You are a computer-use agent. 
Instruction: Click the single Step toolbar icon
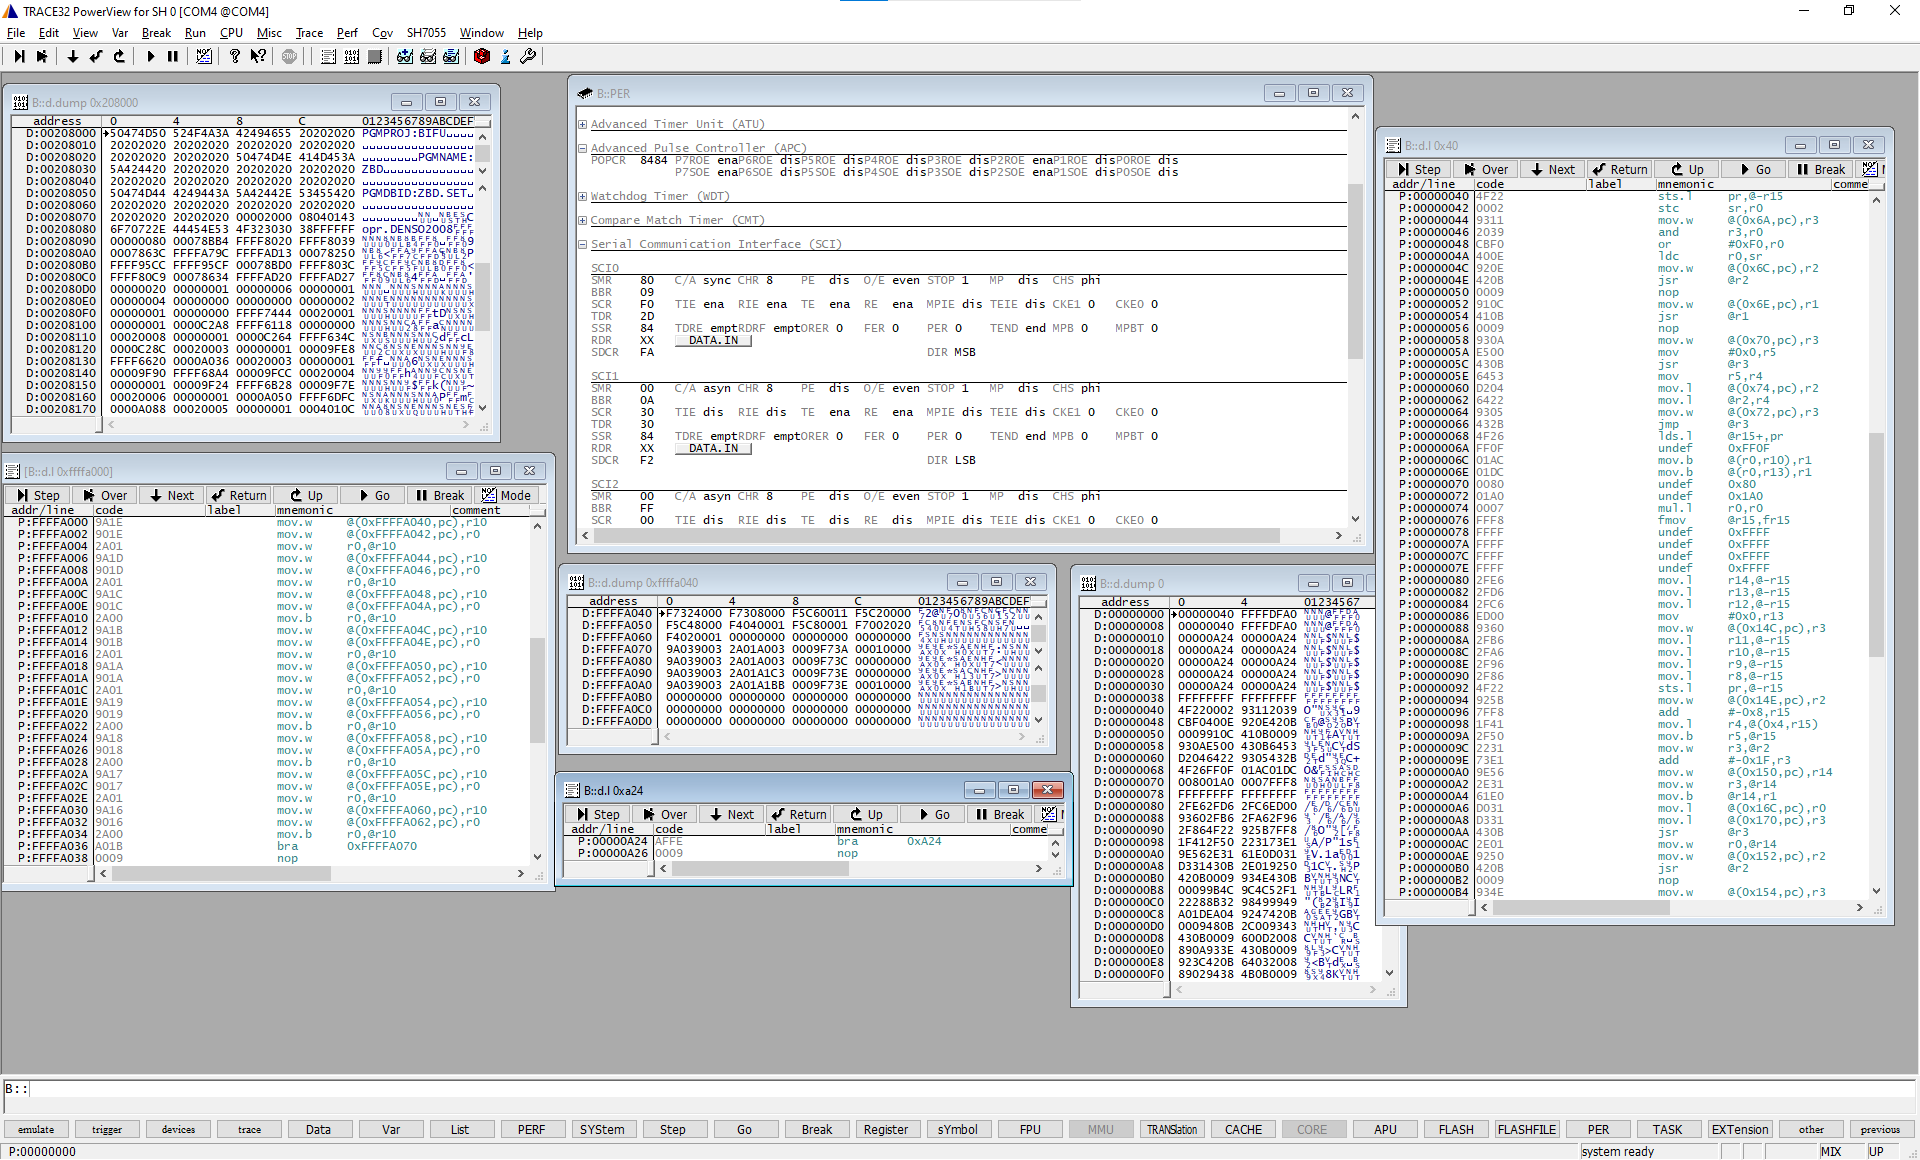point(19,57)
